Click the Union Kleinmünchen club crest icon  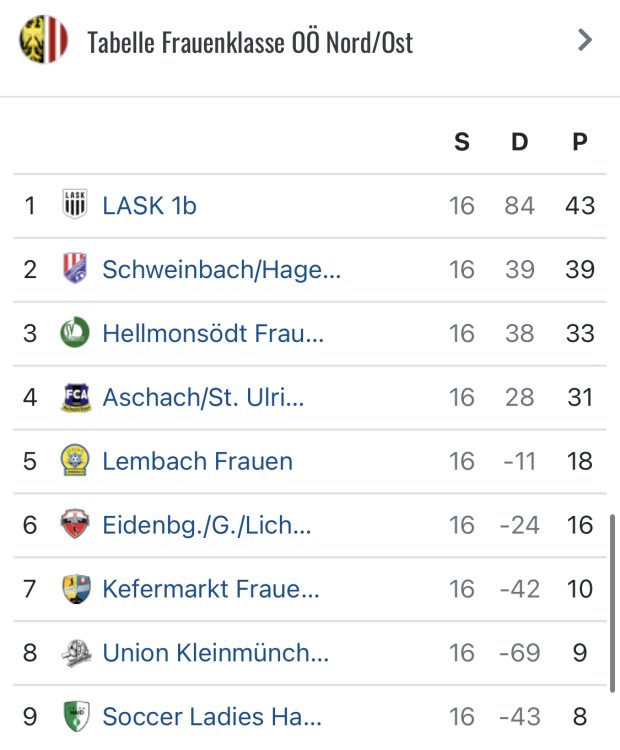point(75,653)
